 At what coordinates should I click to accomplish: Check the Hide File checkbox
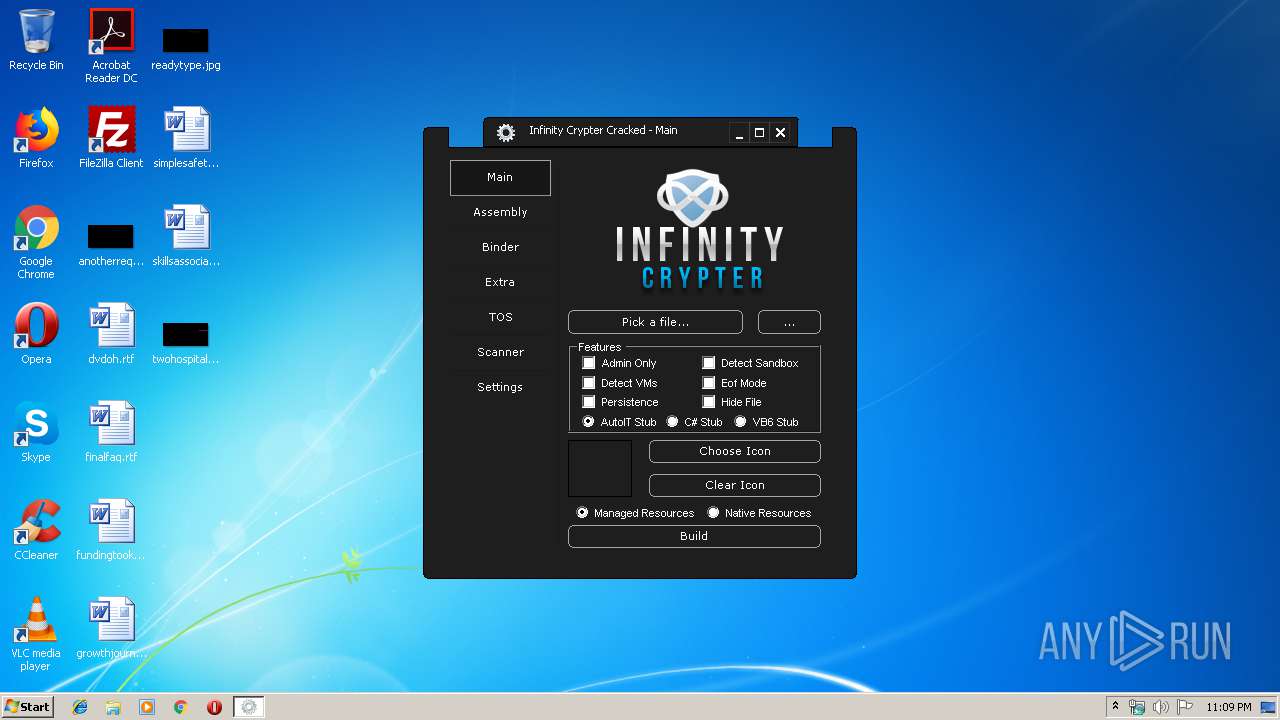tap(709, 402)
